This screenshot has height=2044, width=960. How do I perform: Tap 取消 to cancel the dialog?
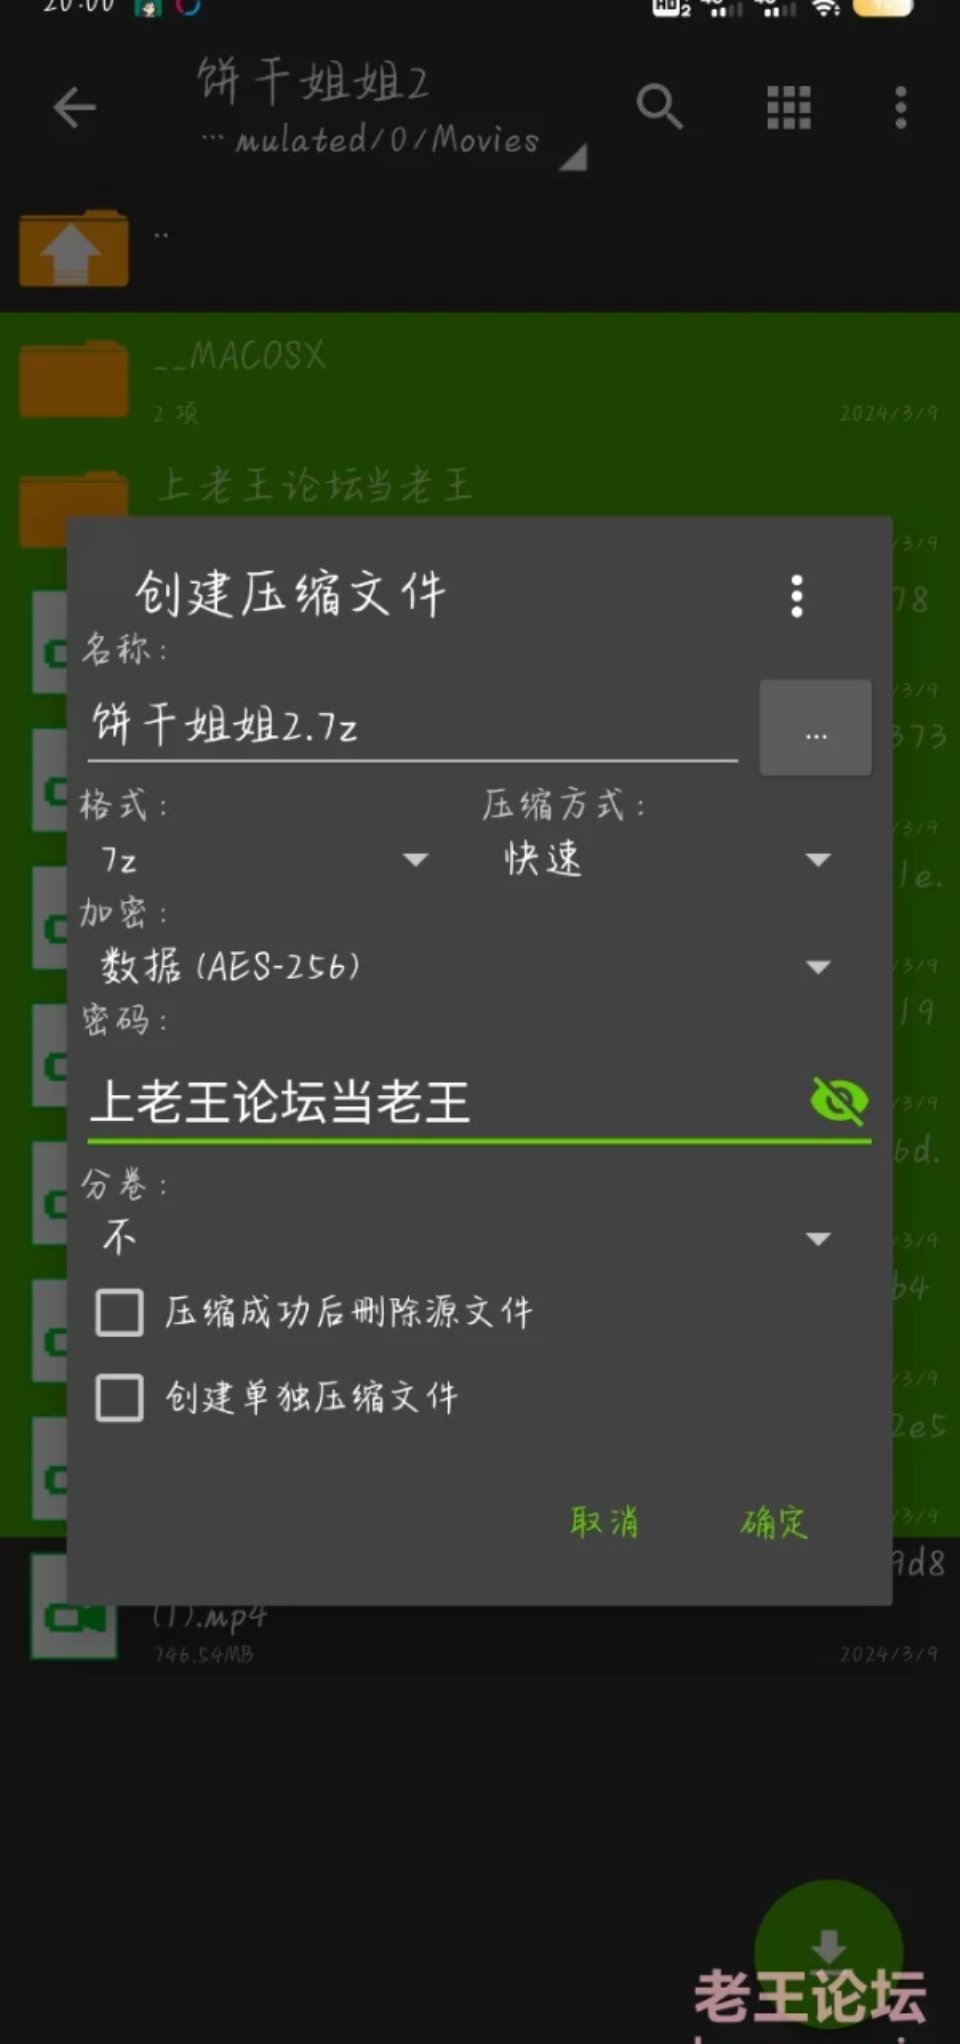click(604, 1522)
